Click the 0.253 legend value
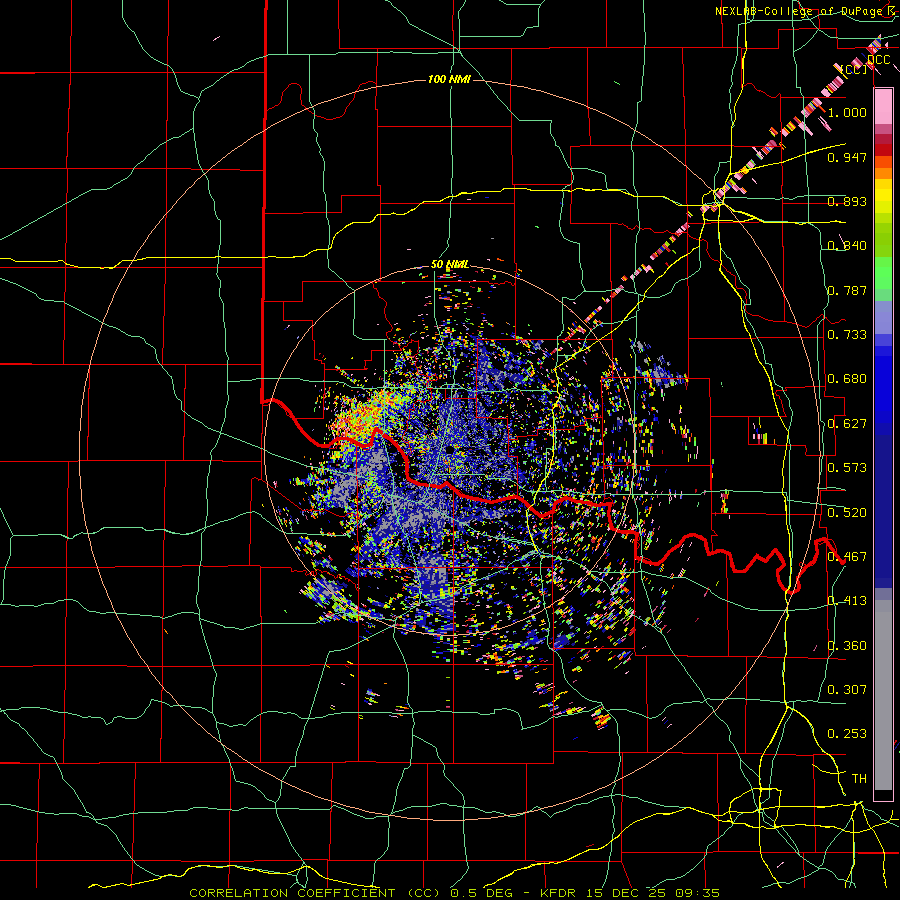This screenshot has width=900, height=900. coord(847,734)
